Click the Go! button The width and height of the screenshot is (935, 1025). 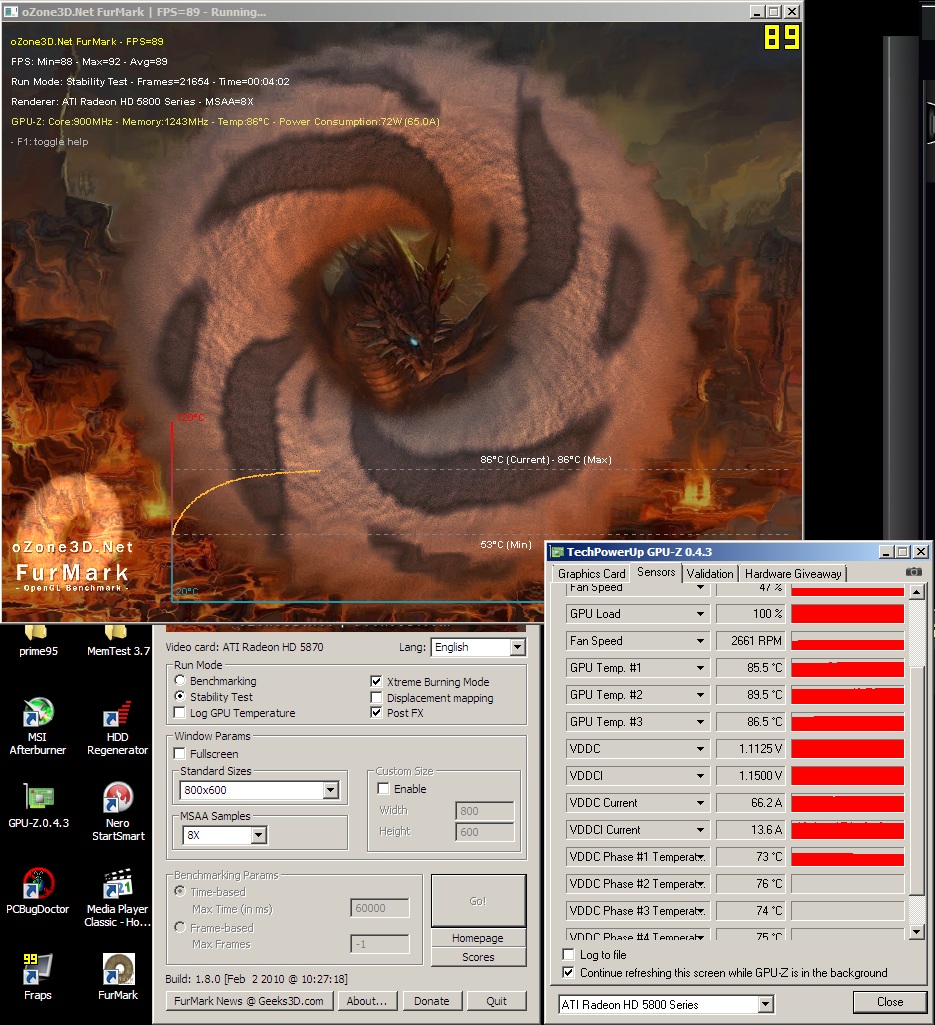click(478, 901)
